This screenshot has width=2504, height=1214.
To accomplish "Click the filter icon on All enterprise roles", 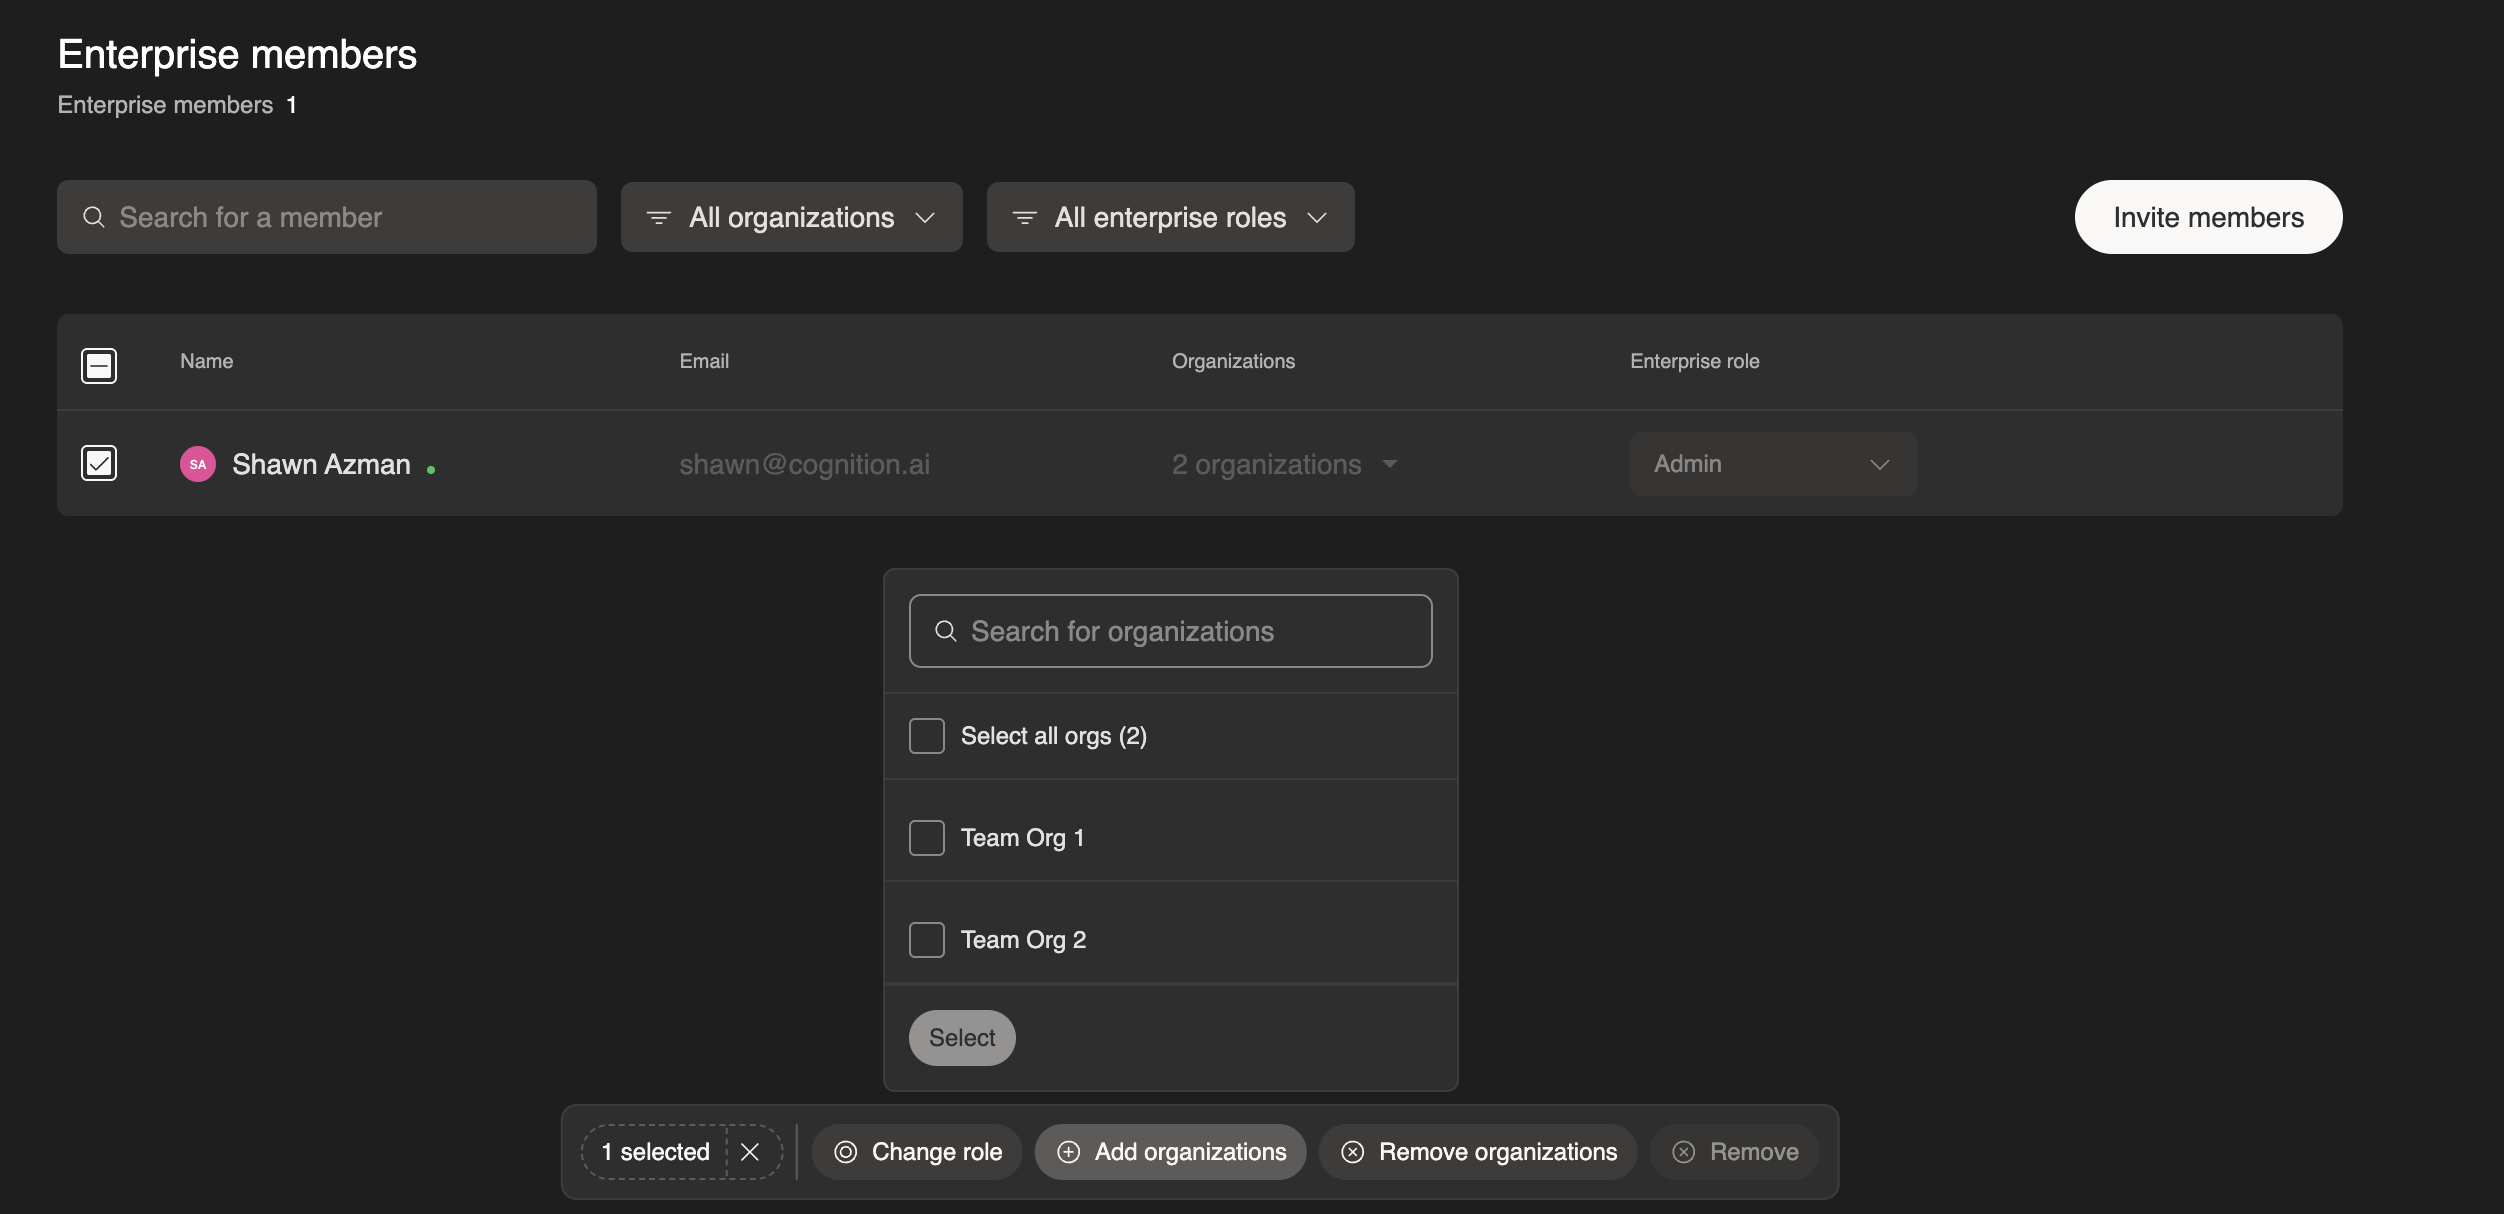I will point(1024,217).
